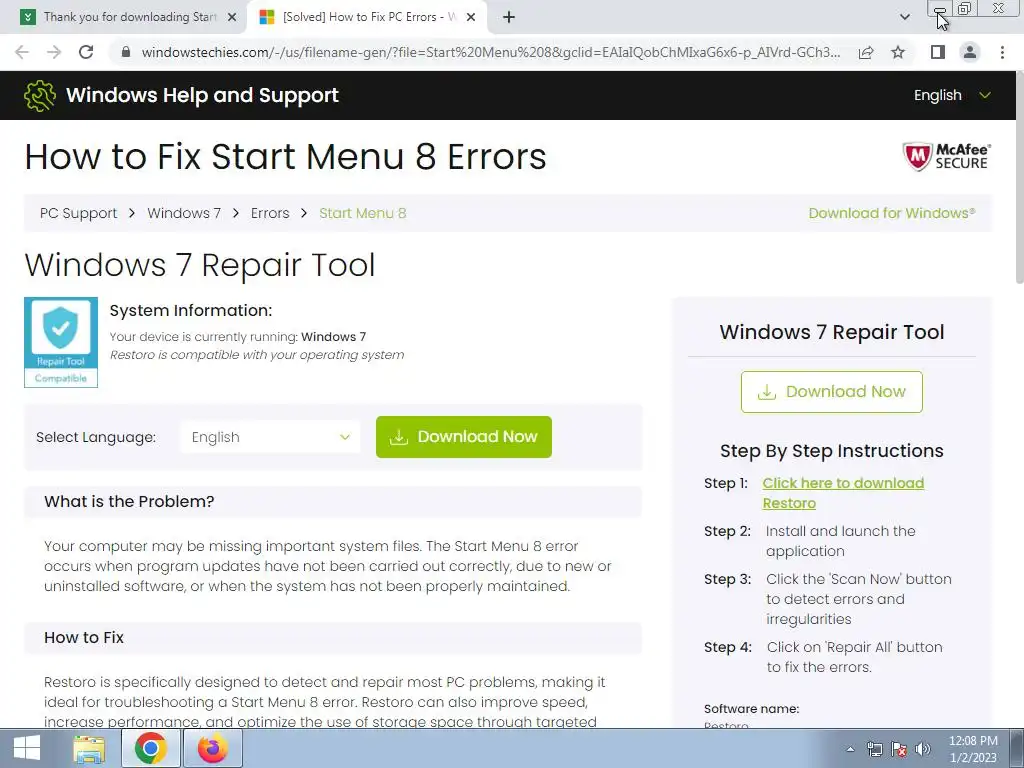Close the 'Thank you for downloading' tab

[x=232, y=17]
